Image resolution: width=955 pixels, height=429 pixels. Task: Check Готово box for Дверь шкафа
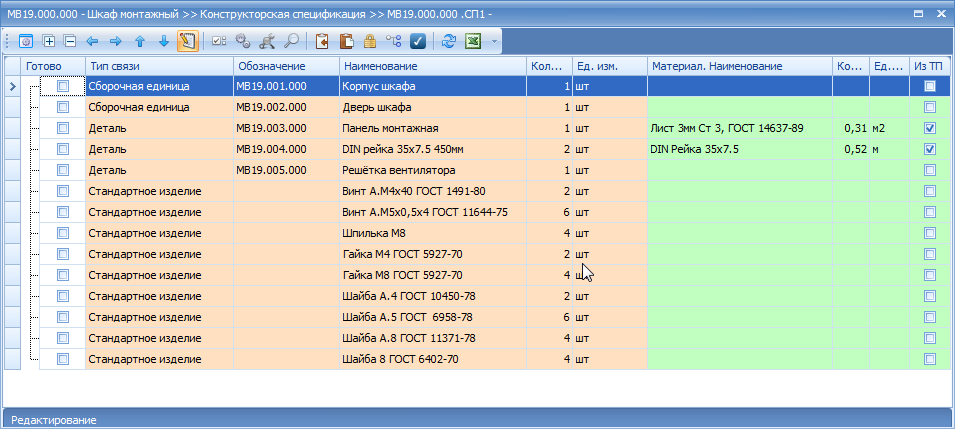pos(63,107)
